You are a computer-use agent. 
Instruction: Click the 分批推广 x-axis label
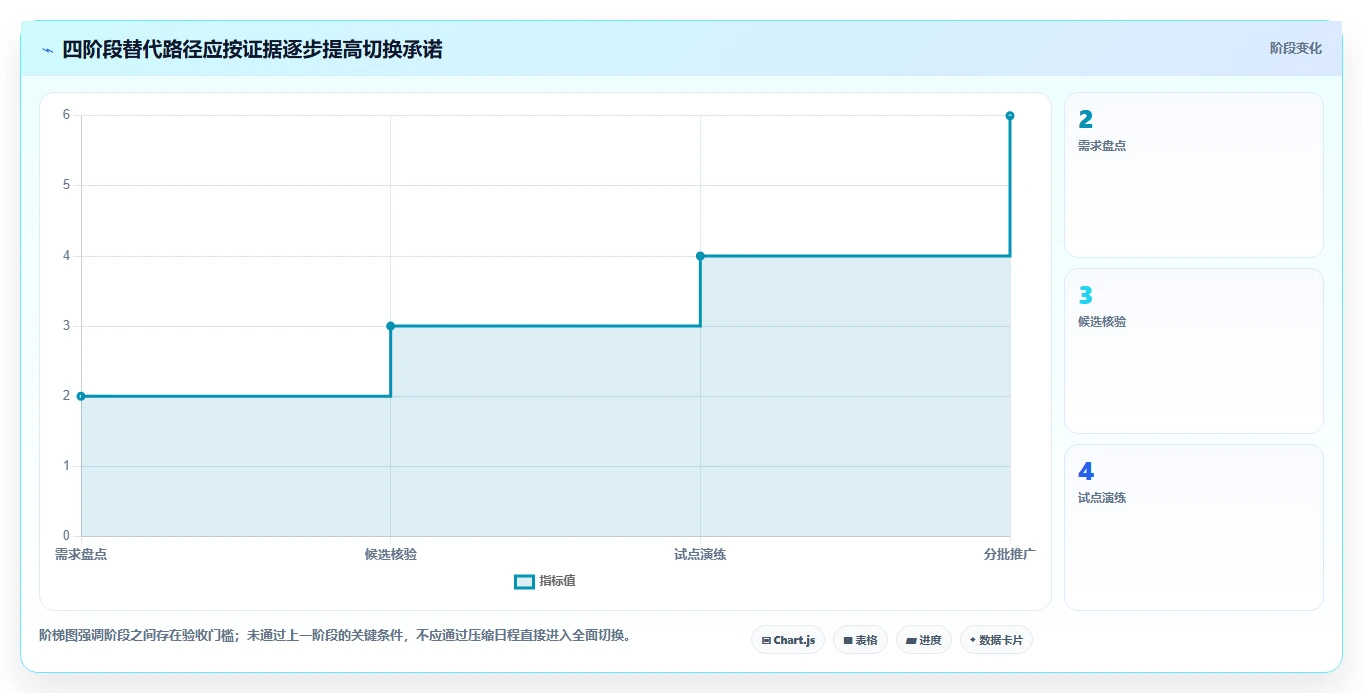(x=1009, y=554)
